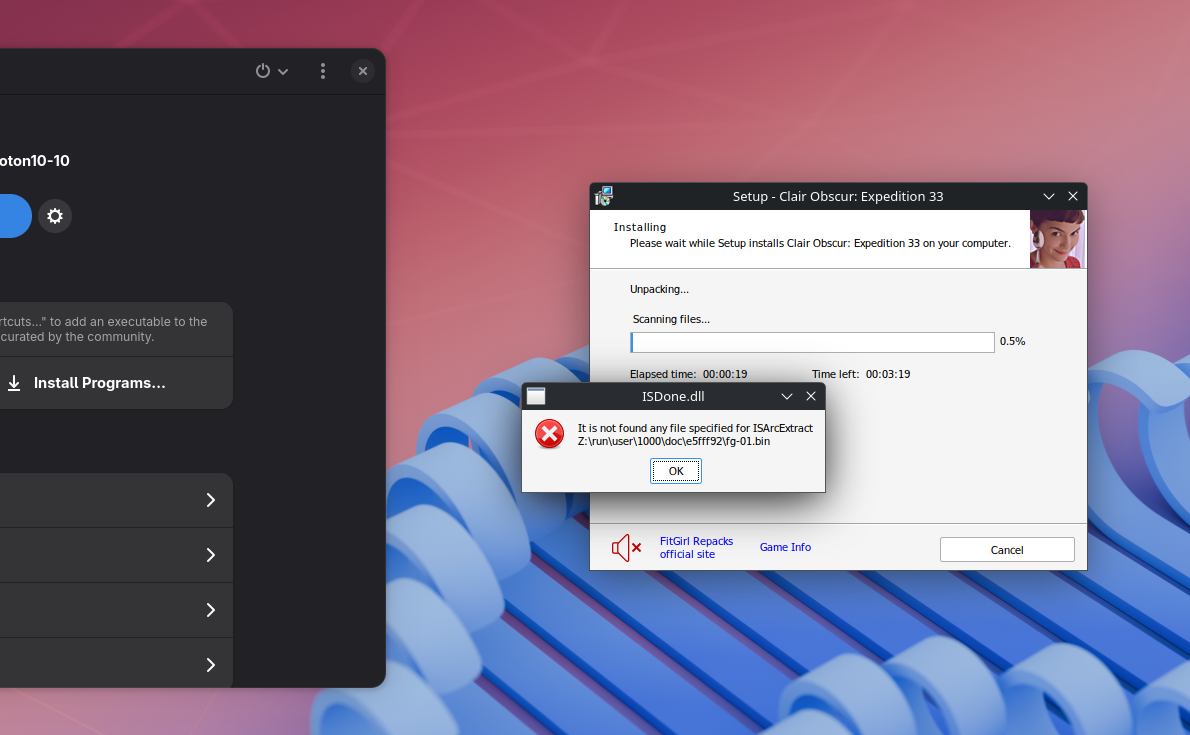Close the Bottles window
This screenshot has width=1190, height=735.
point(363,71)
